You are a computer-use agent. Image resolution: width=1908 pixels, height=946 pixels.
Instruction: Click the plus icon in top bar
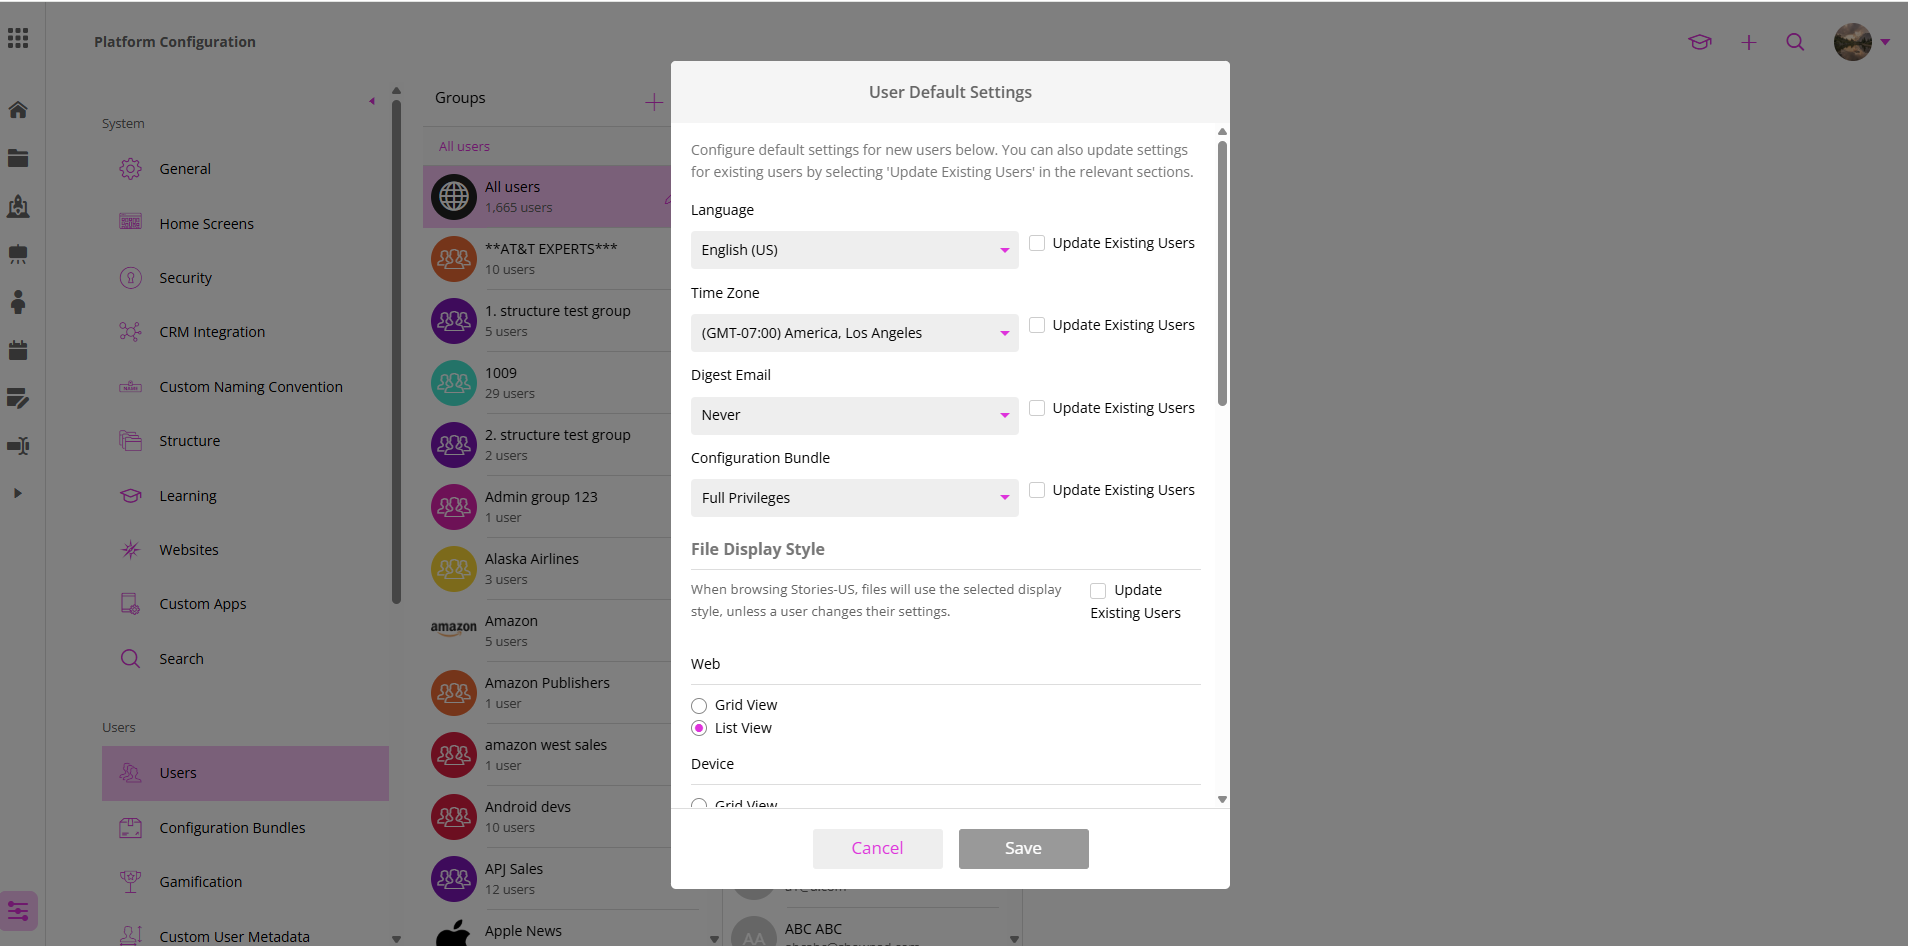coord(1748,42)
